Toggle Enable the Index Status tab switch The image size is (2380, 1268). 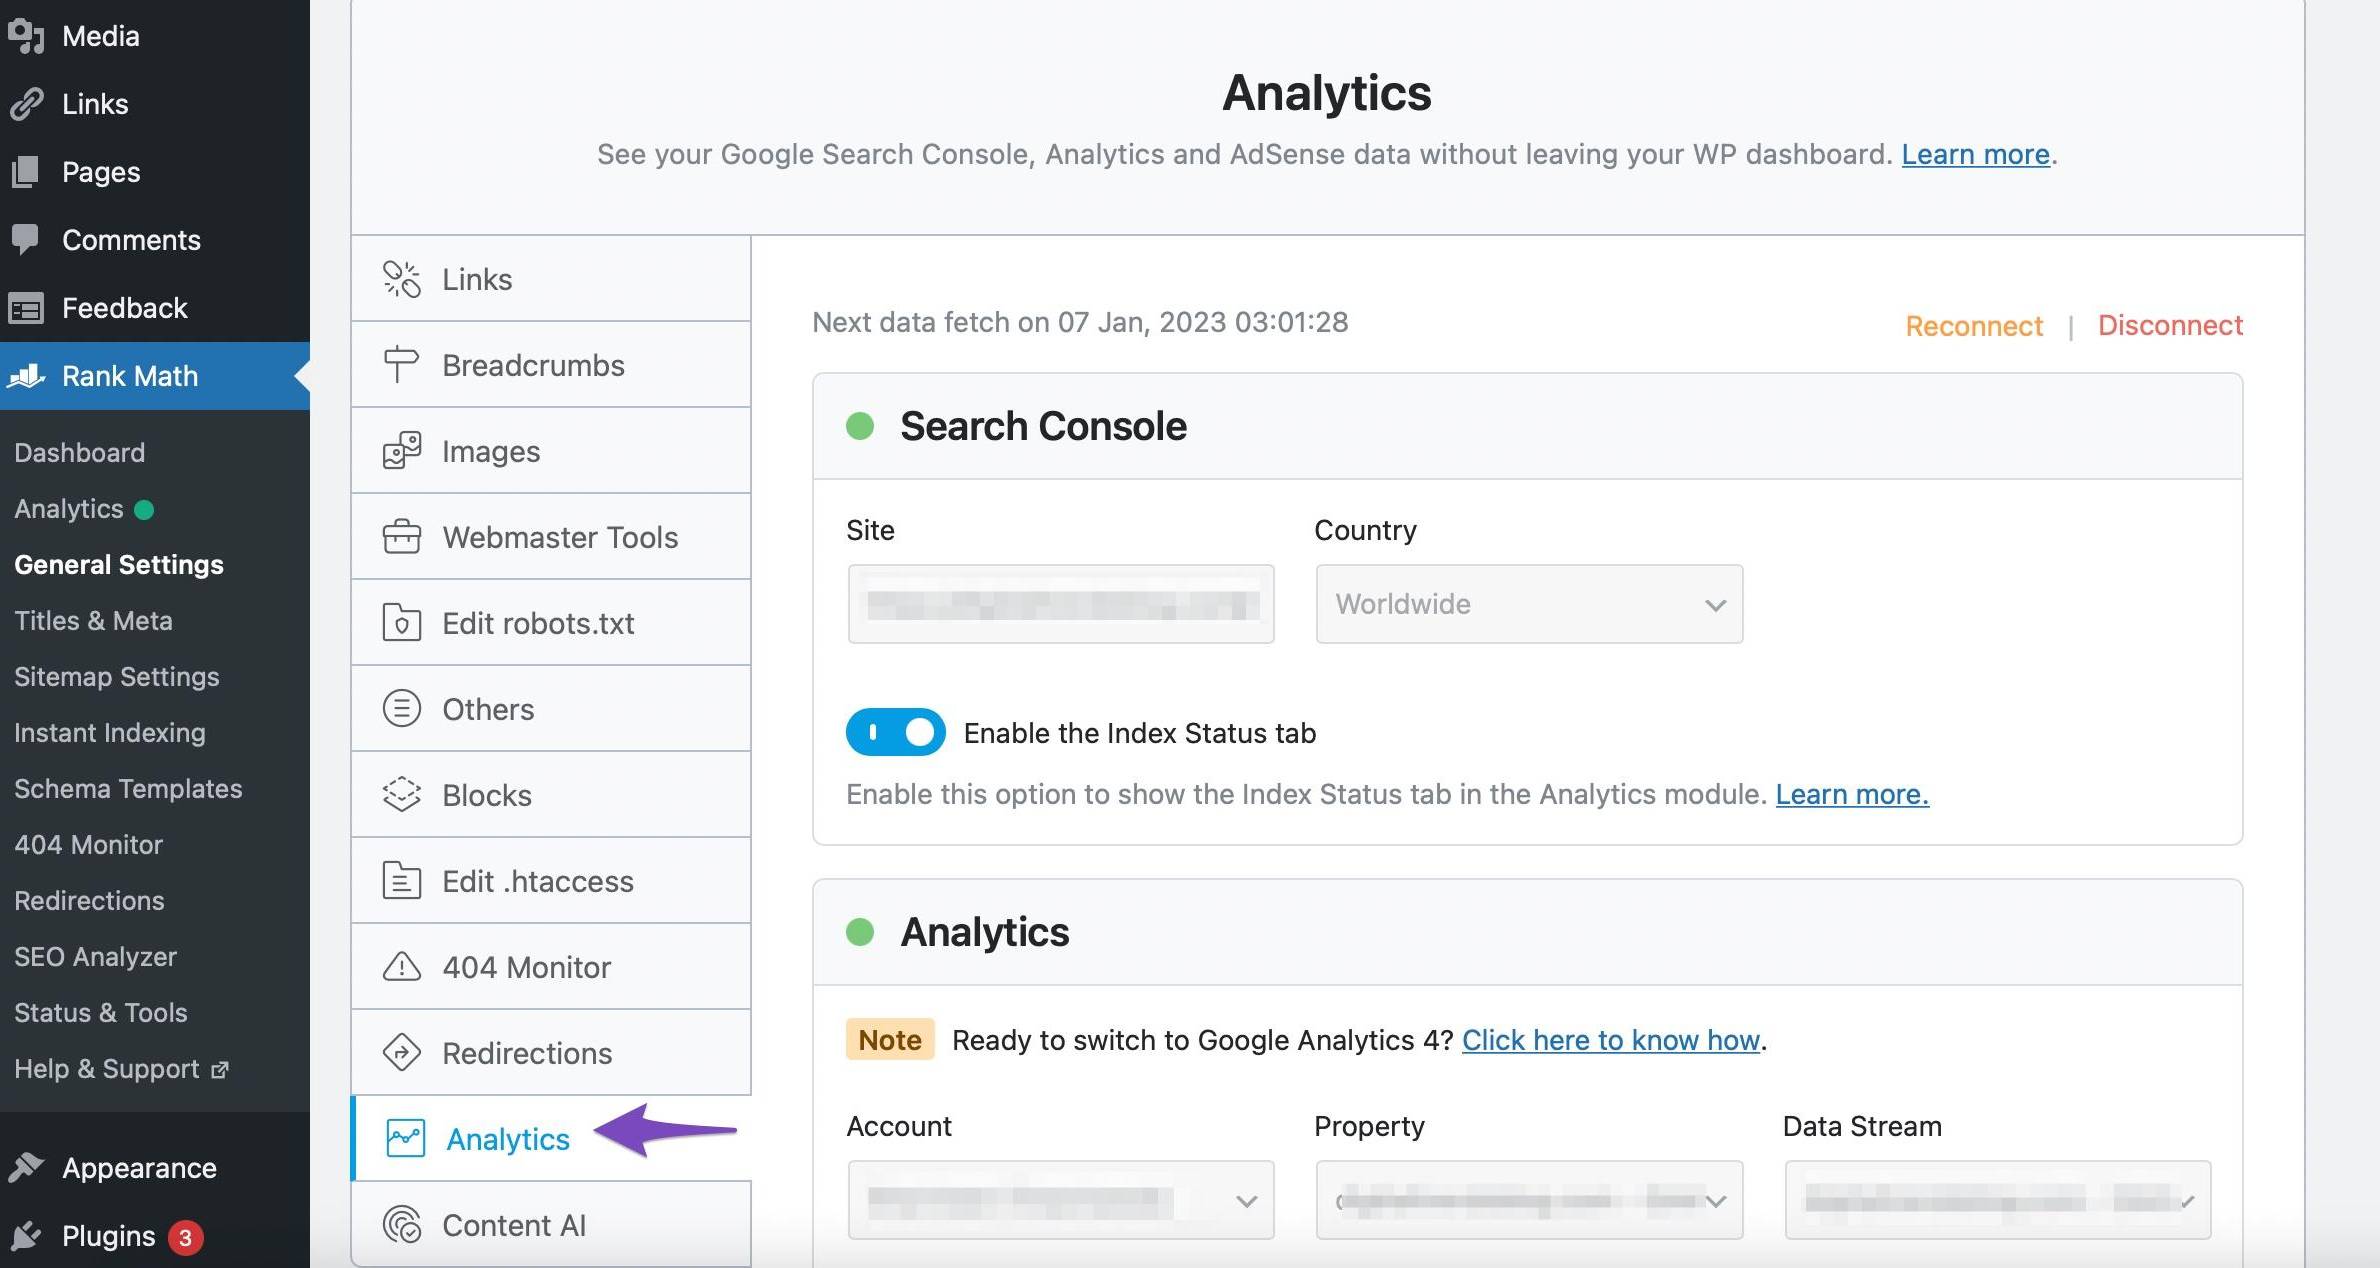[x=895, y=732]
